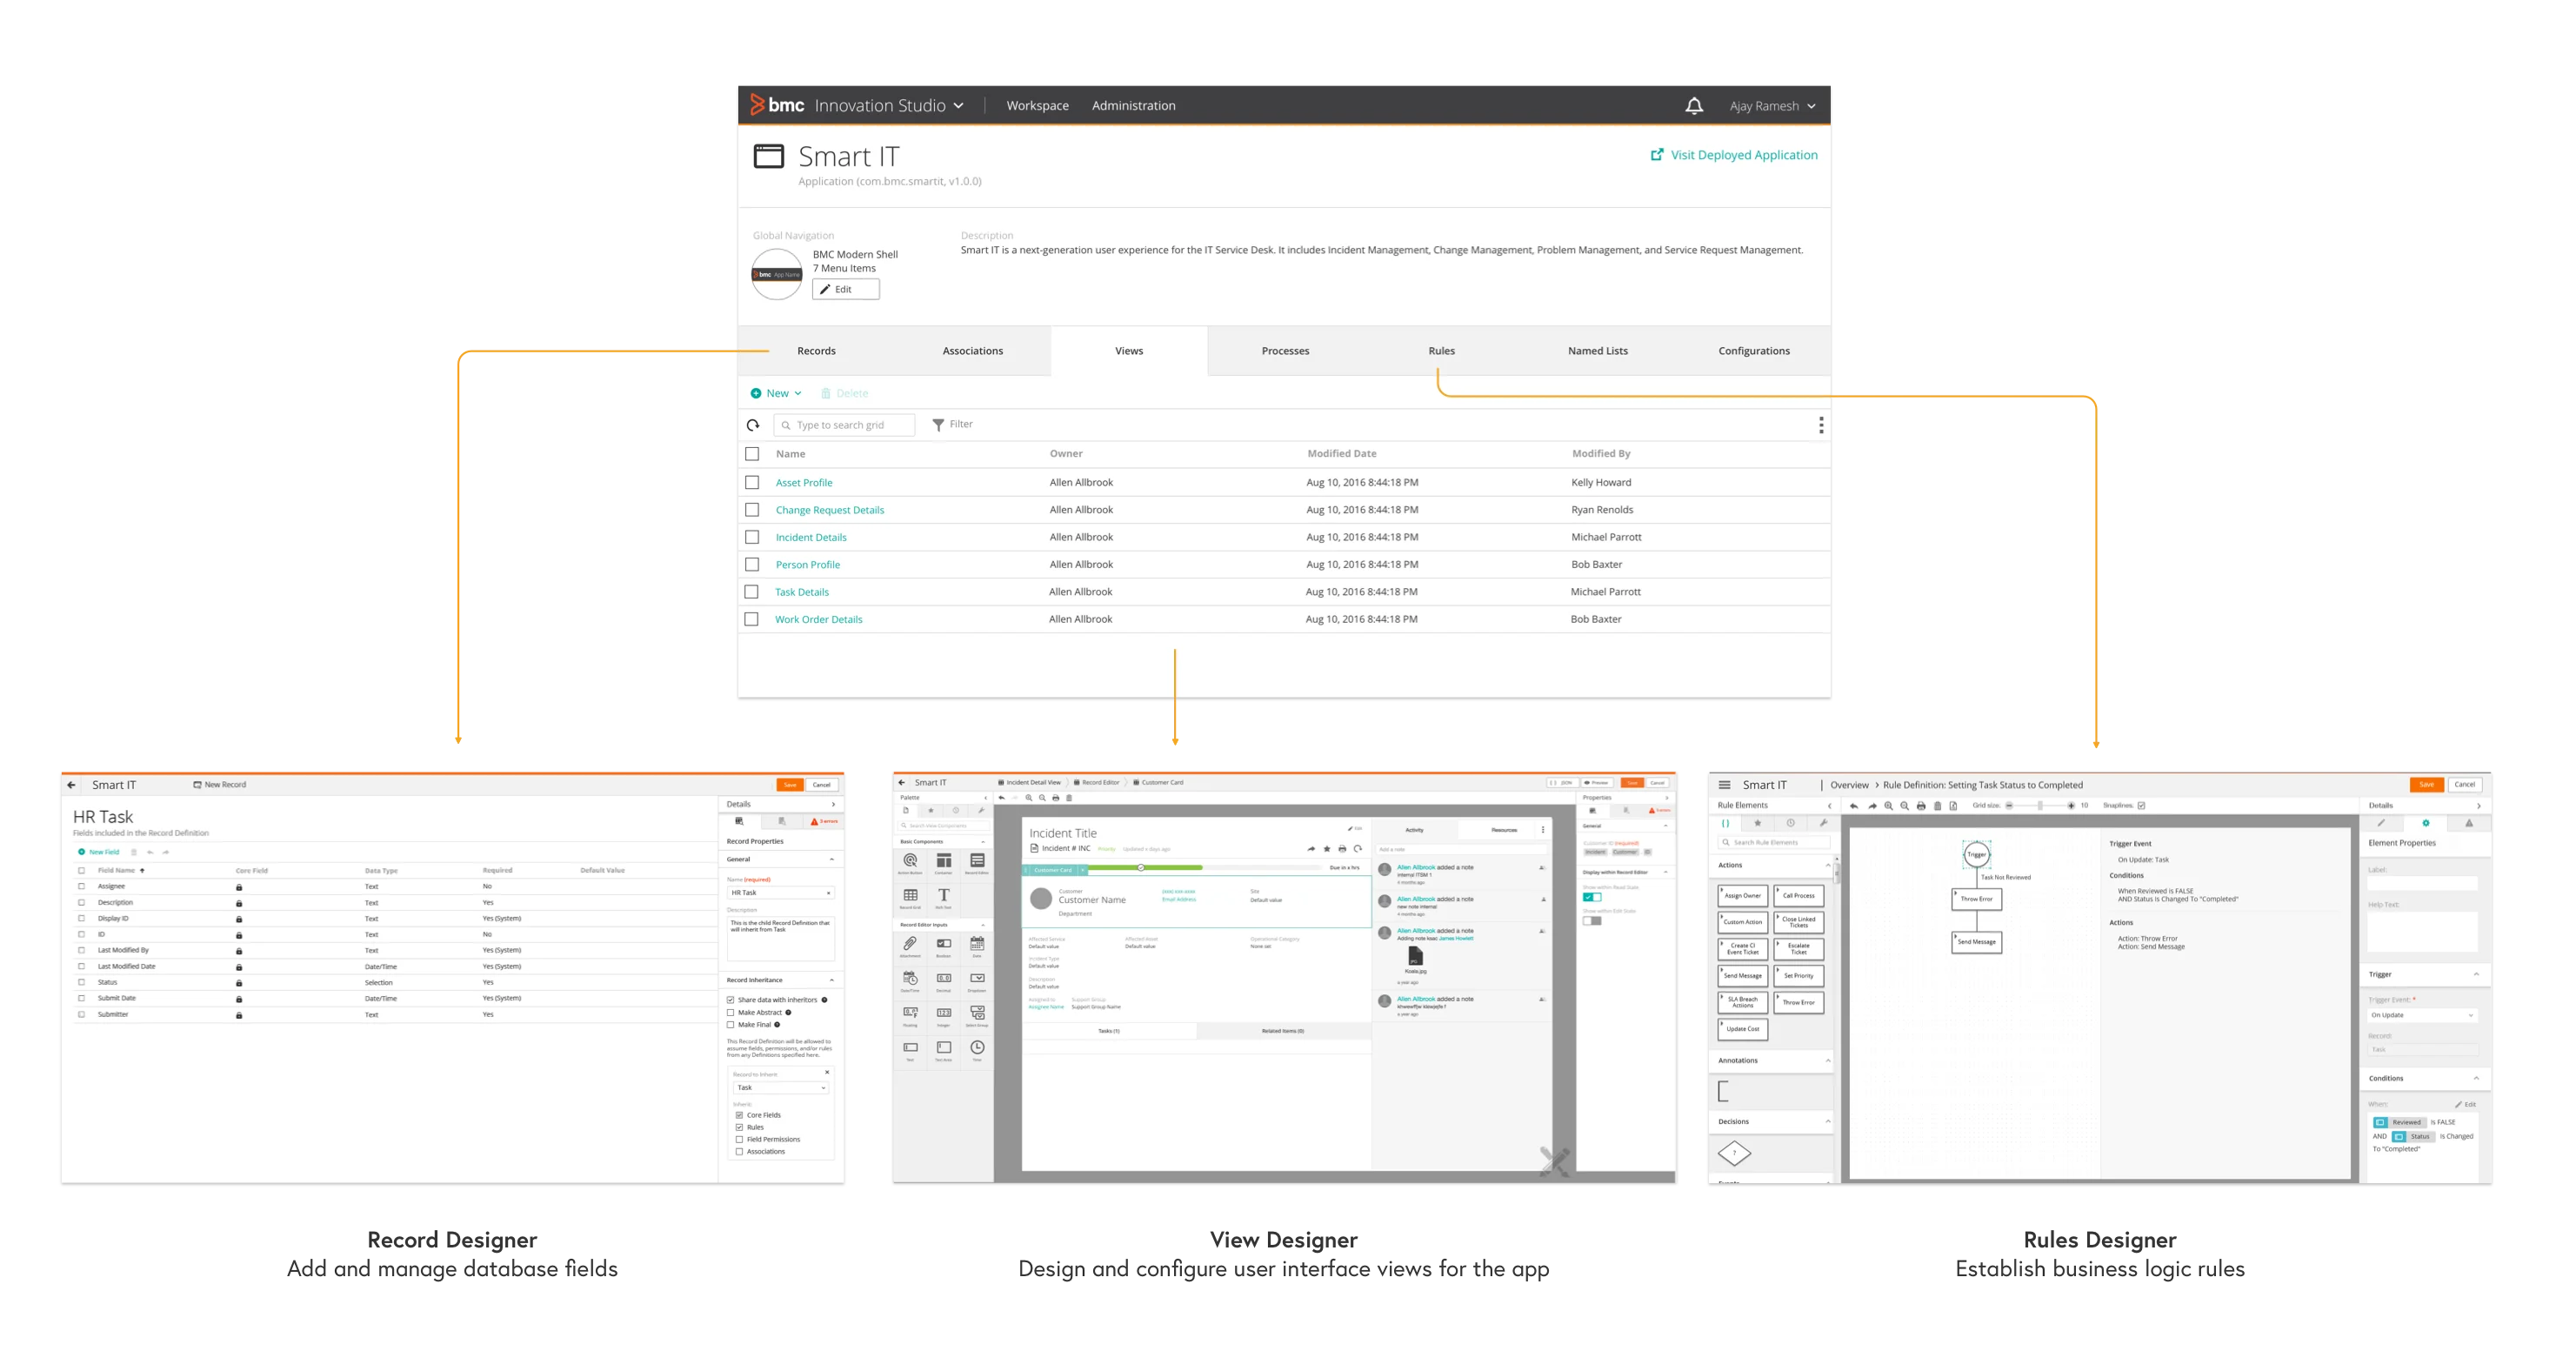Screen dimensions: 2576x1351
Task: Open curly braces tab in Rule Elements
Action: pyautogui.click(x=1726, y=824)
